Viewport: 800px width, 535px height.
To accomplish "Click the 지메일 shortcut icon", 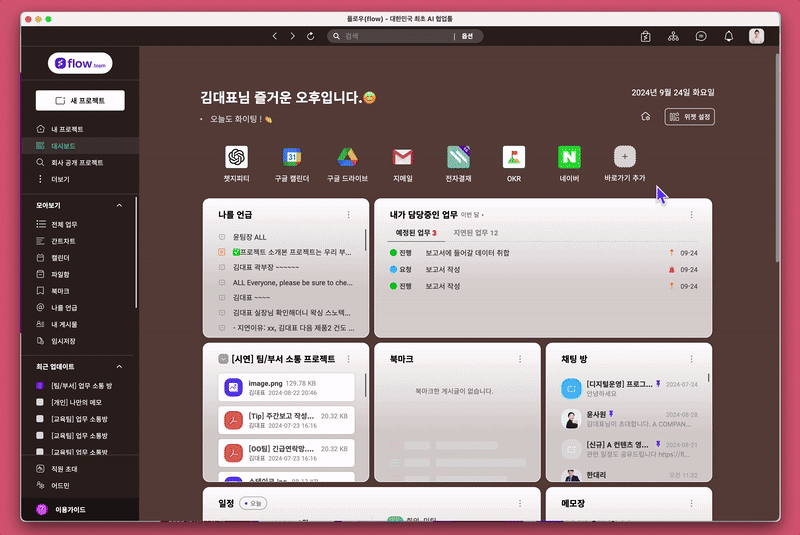I will 403,157.
